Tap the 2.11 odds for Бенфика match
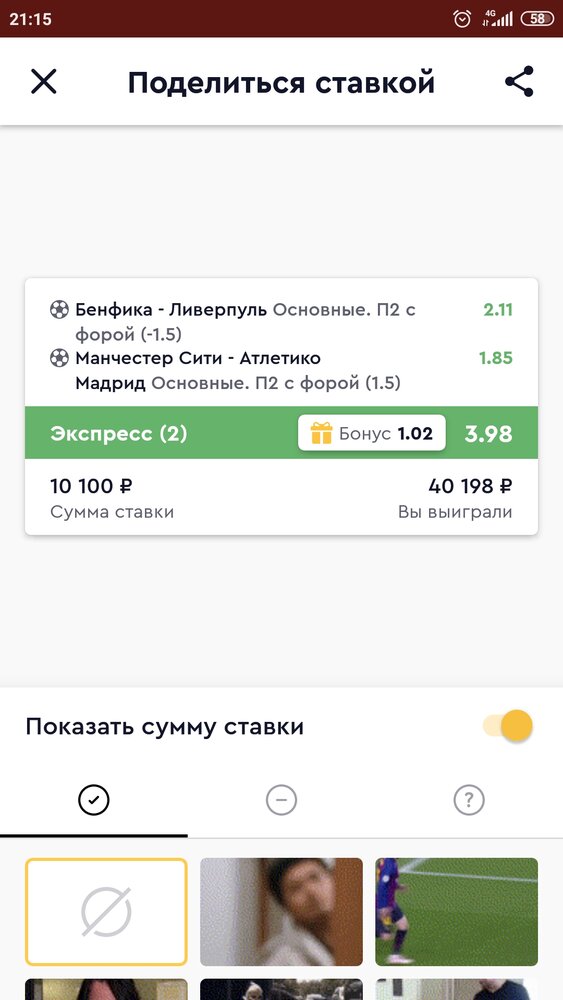 pyautogui.click(x=498, y=310)
